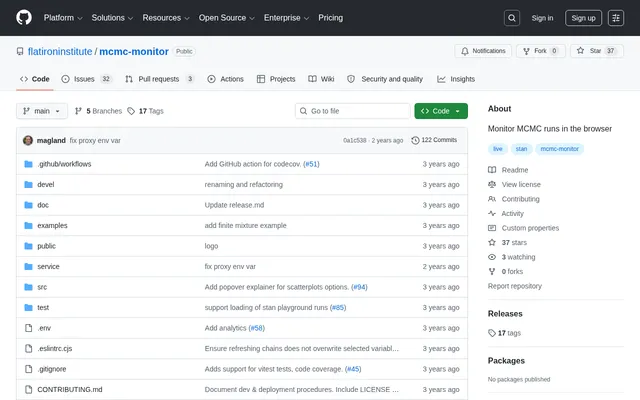The width and height of the screenshot is (640, 400).
Task: Open the search magnifier button
Action: (511, 18)
